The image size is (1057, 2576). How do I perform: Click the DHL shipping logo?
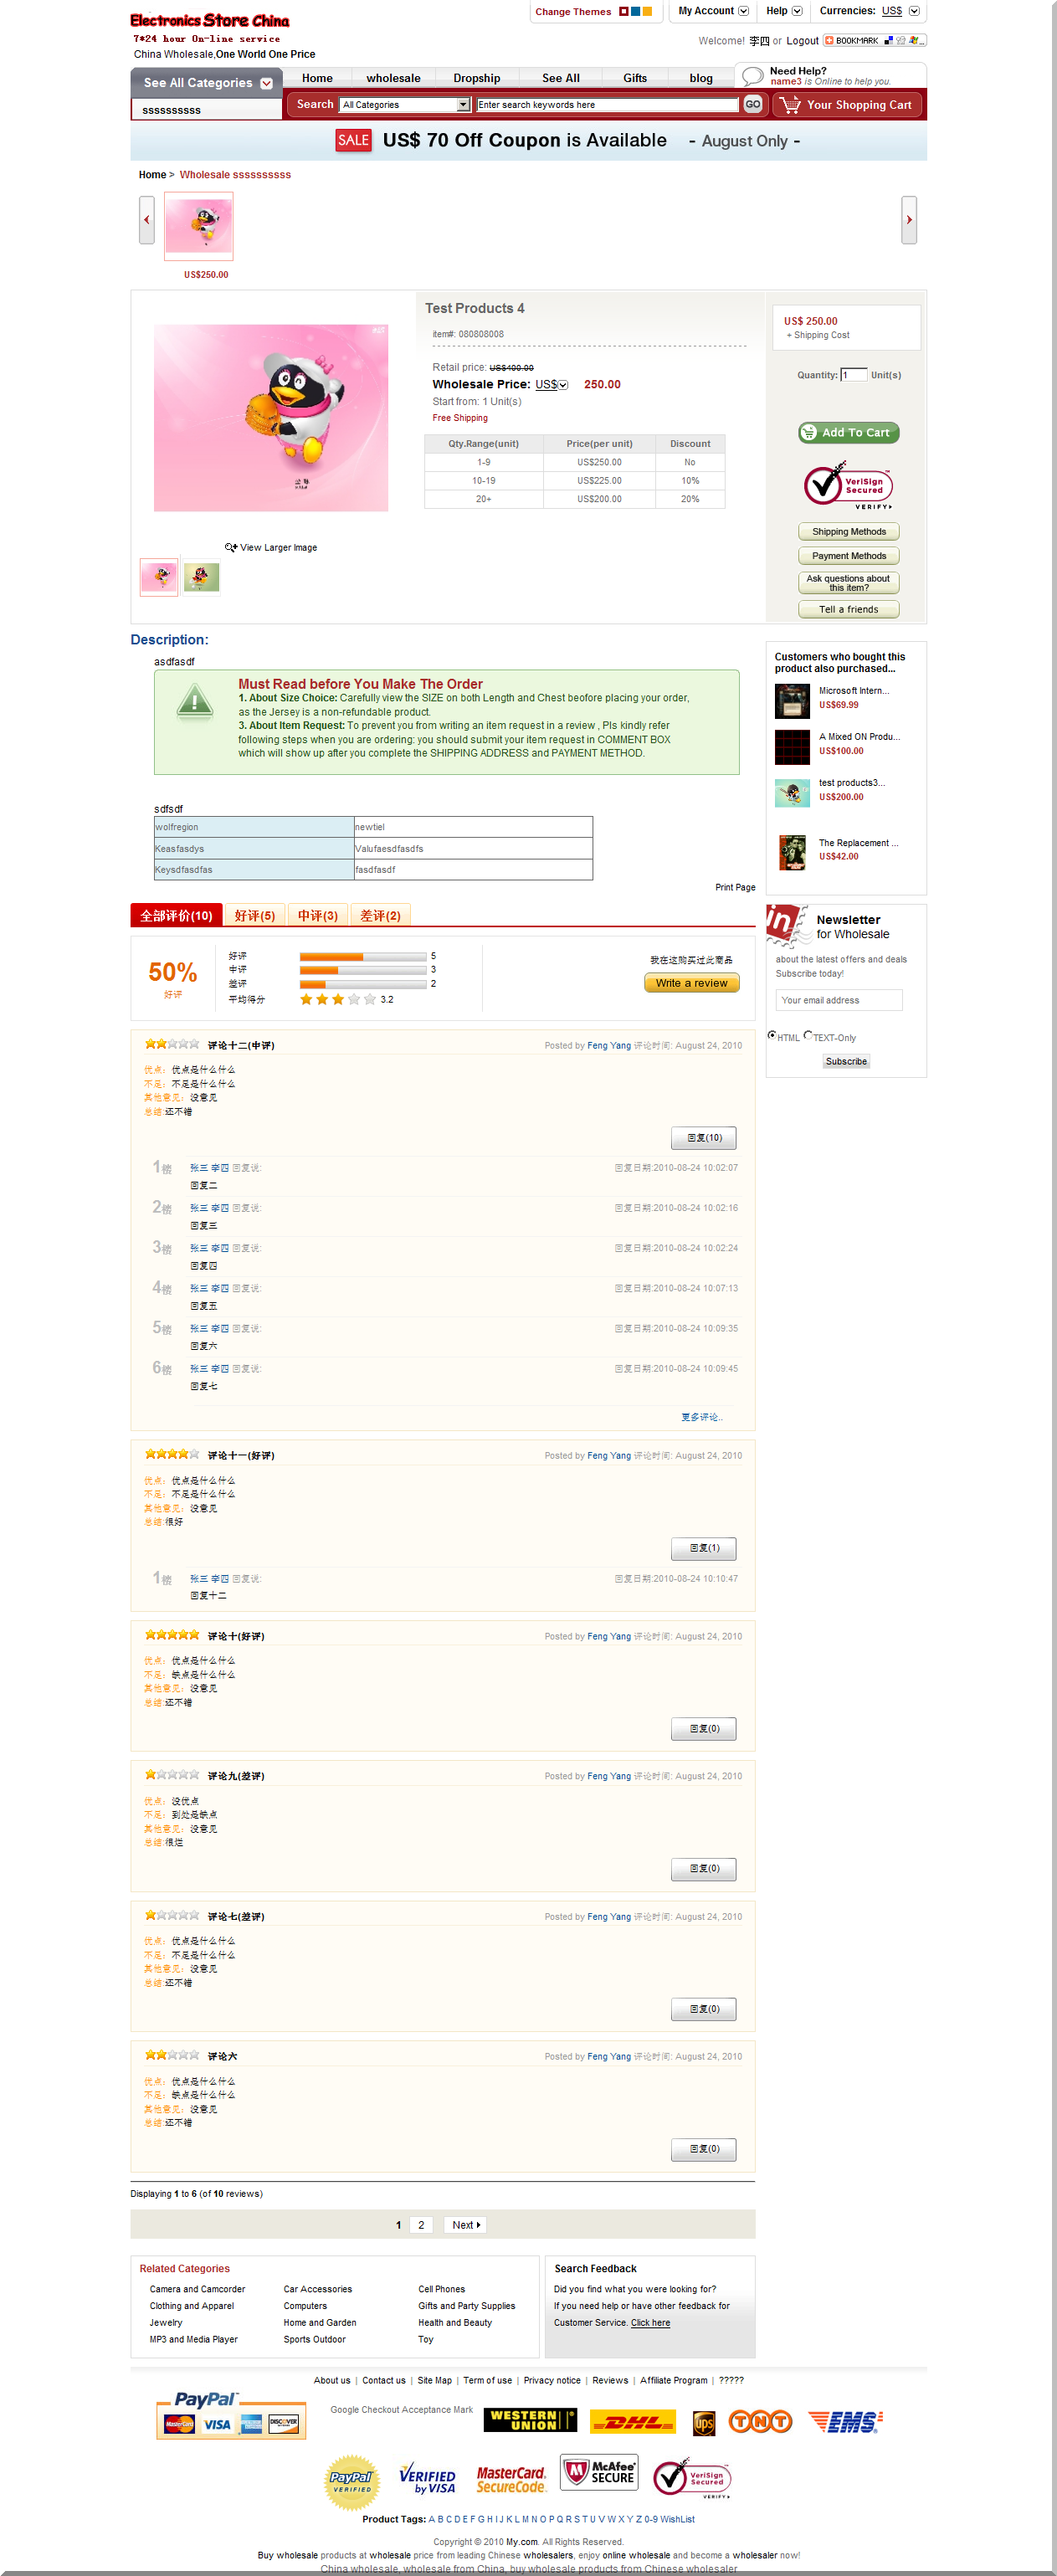coord(632,2422)
